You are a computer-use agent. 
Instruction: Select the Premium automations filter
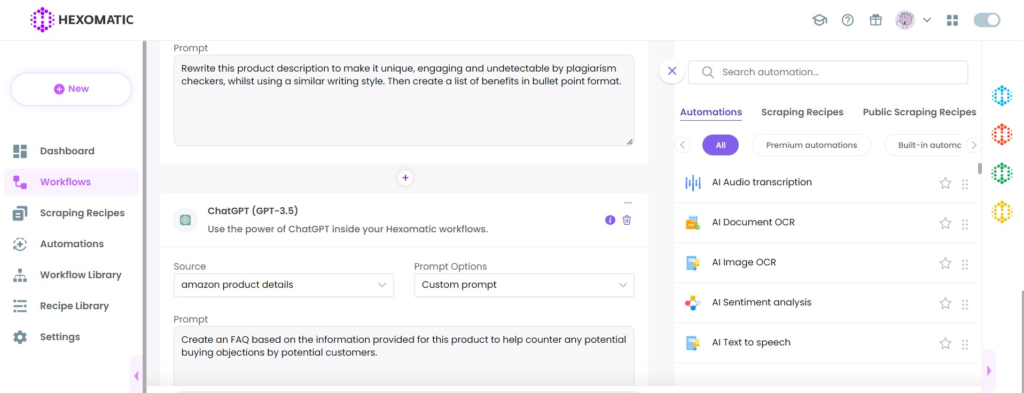tap(811, 145)
